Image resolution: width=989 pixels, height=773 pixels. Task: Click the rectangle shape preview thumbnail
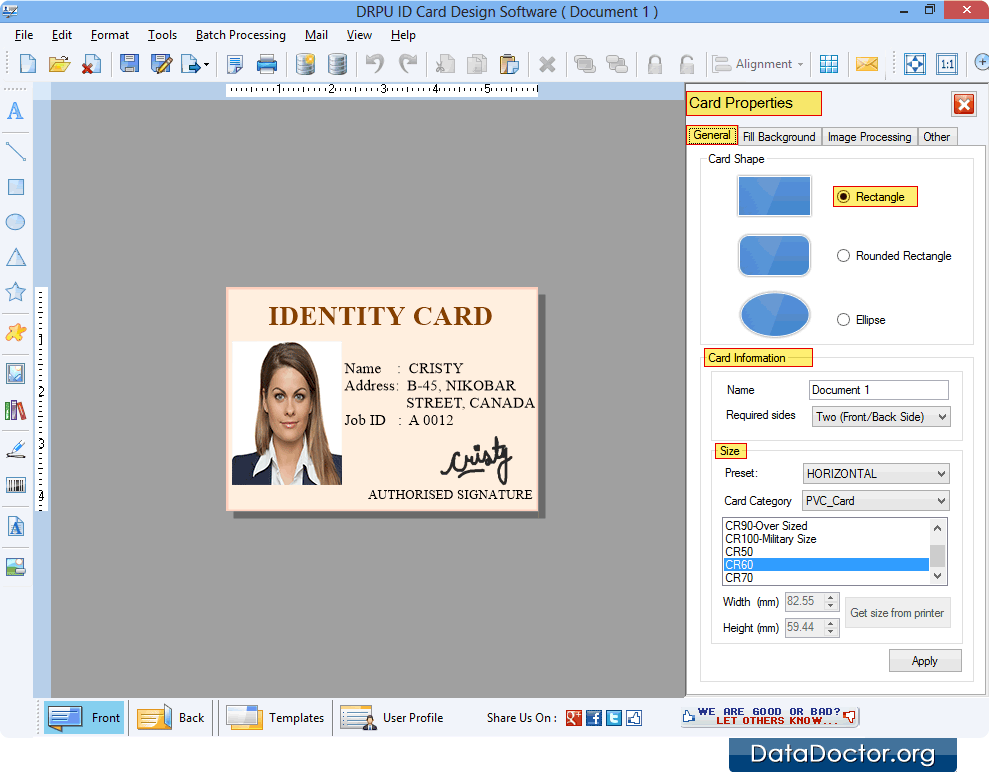(x=774, y=196)
